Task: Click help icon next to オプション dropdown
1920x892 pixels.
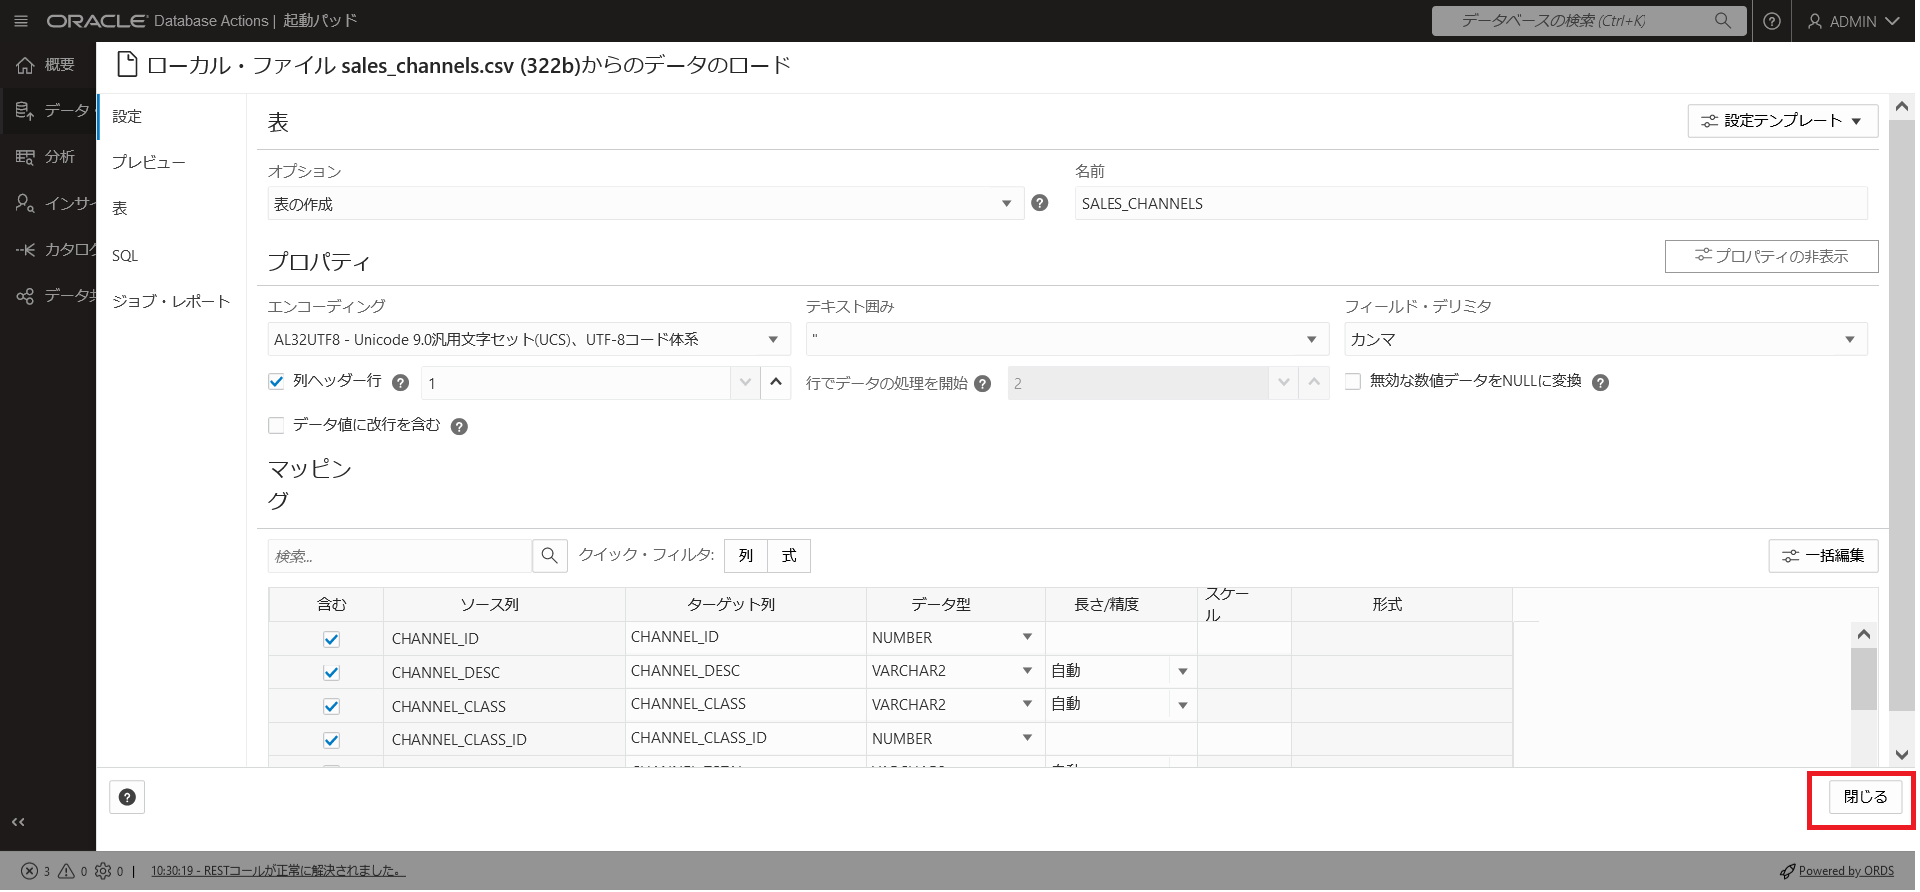Action: click(x=1040, y=203)
